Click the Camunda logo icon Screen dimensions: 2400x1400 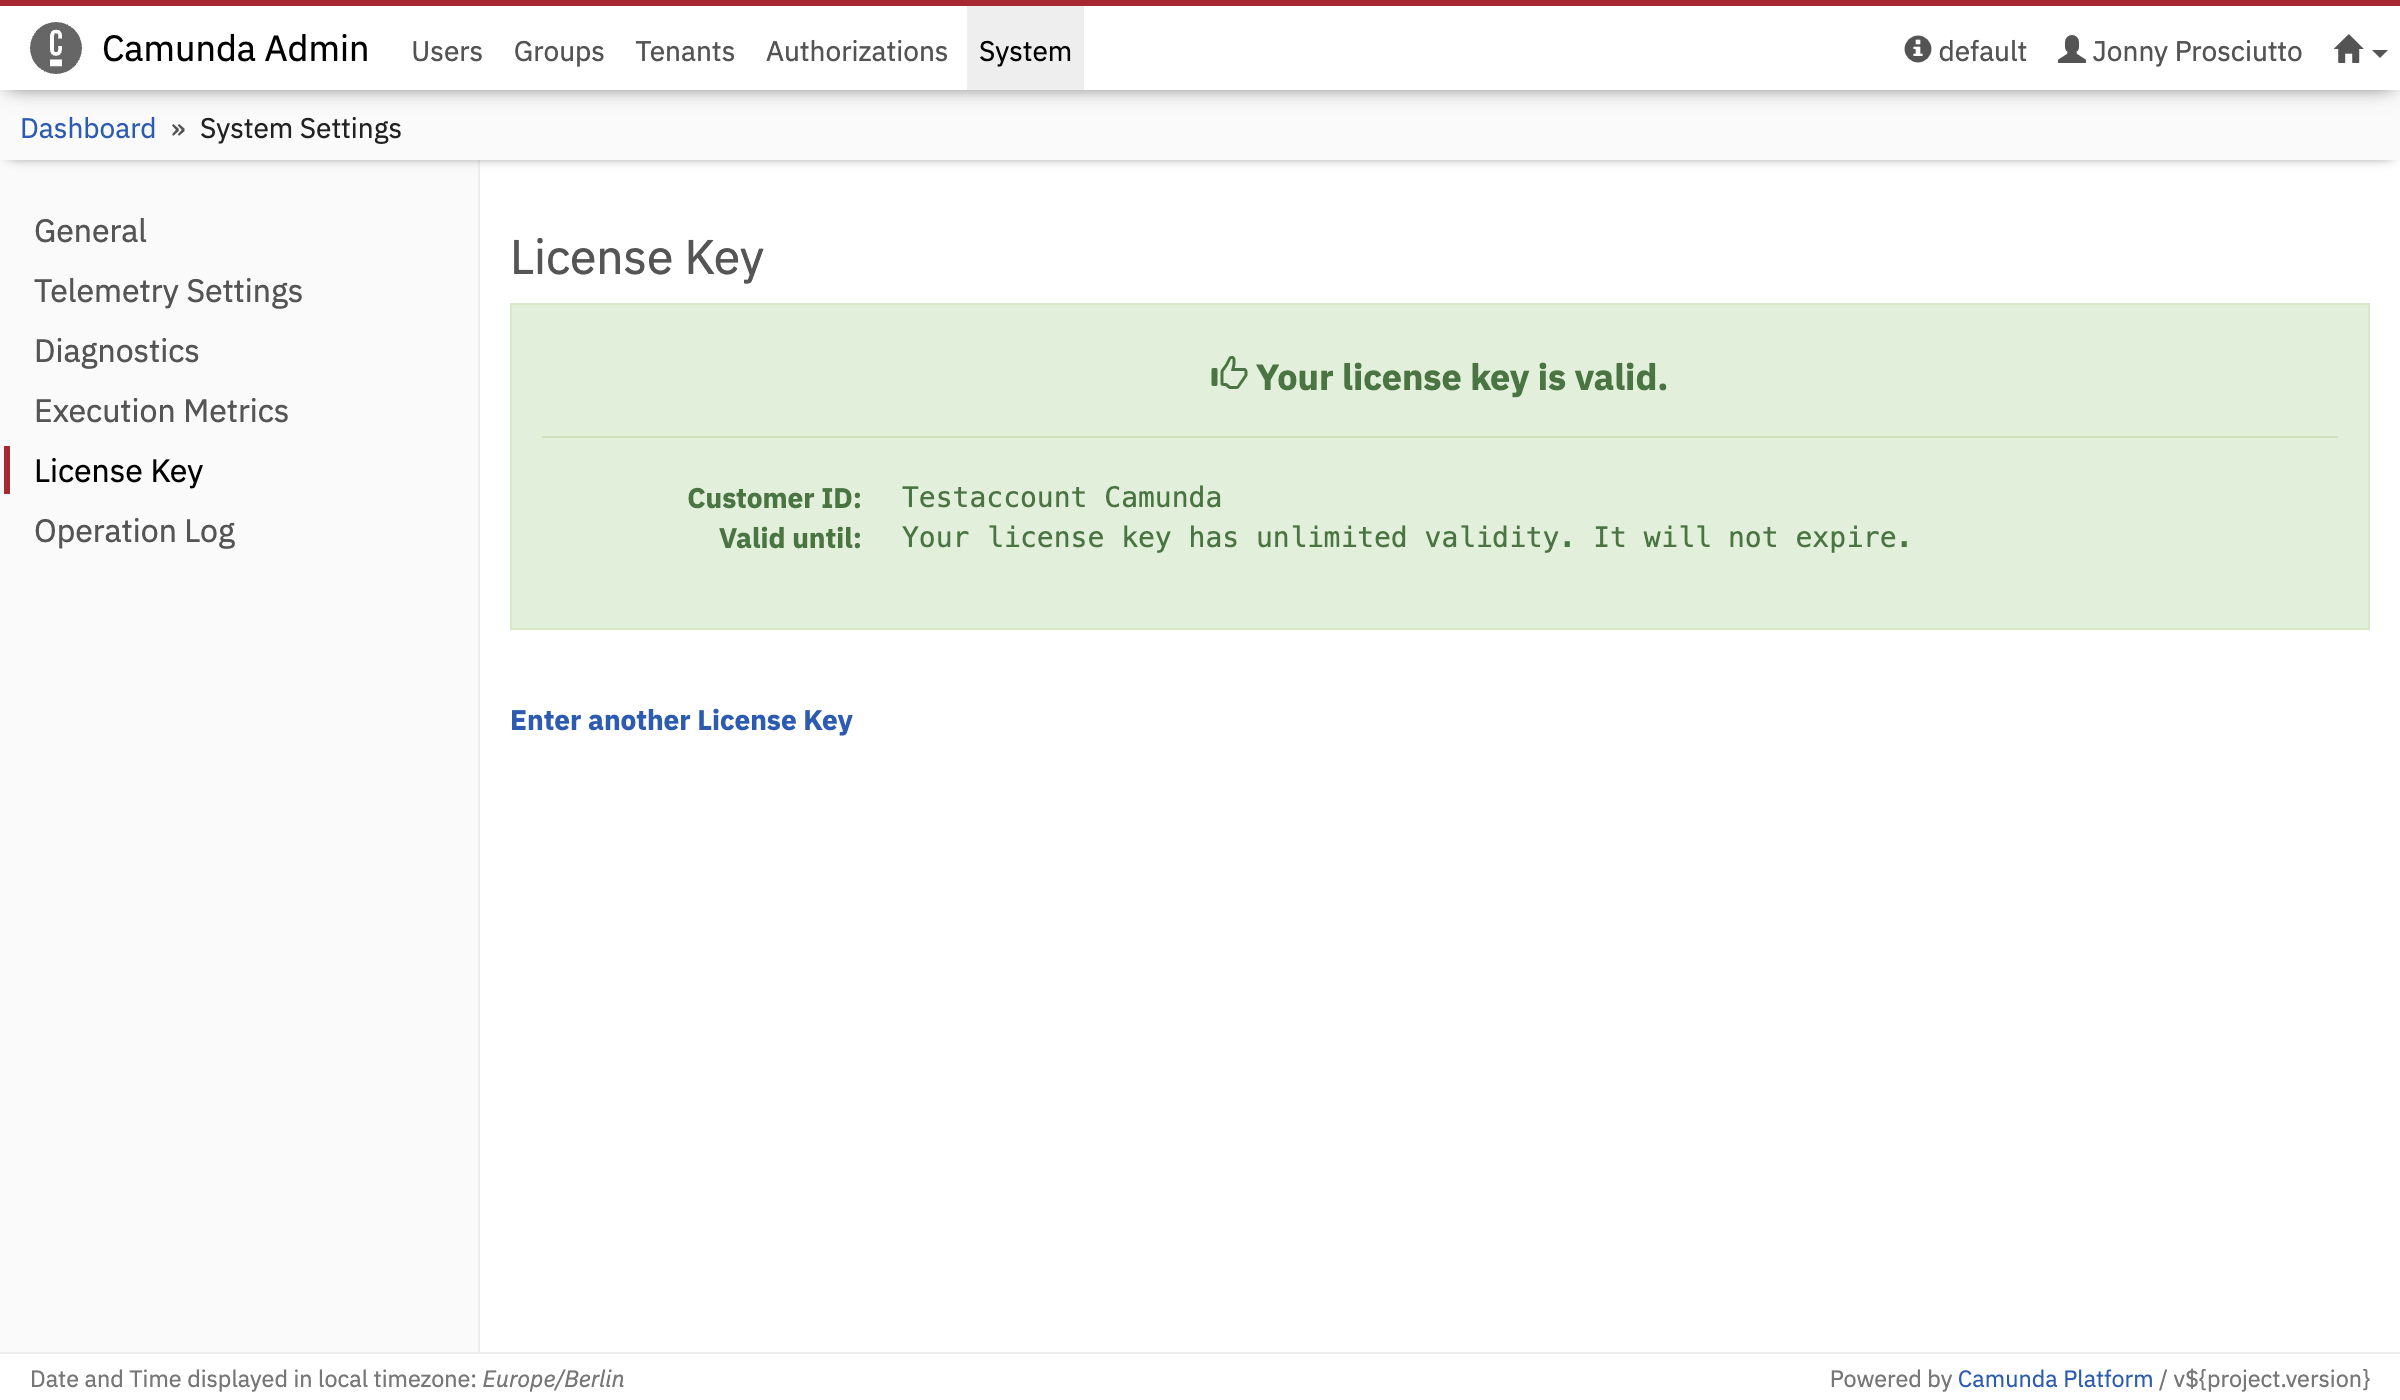tap(56, 48)
